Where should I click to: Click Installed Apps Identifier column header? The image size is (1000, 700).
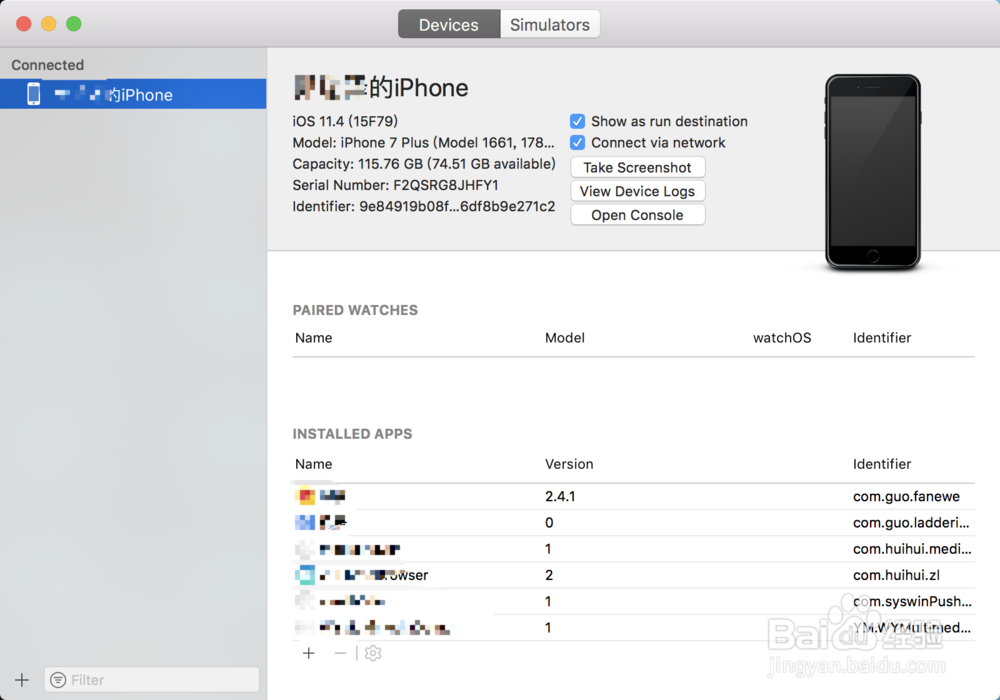pyautogui.click(x=882, y=463)
